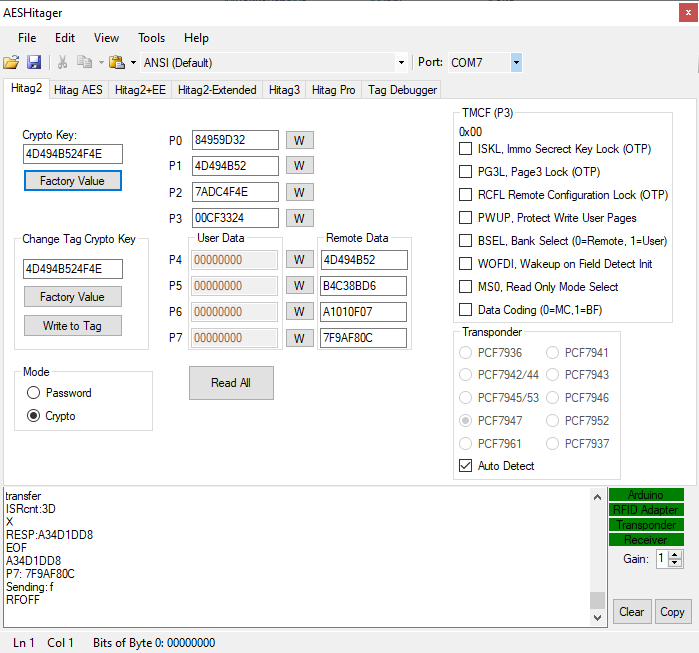The width and height of the screenshot is (699, 653).
Task: Click the Clear log button
Action: tap(632, 612)
